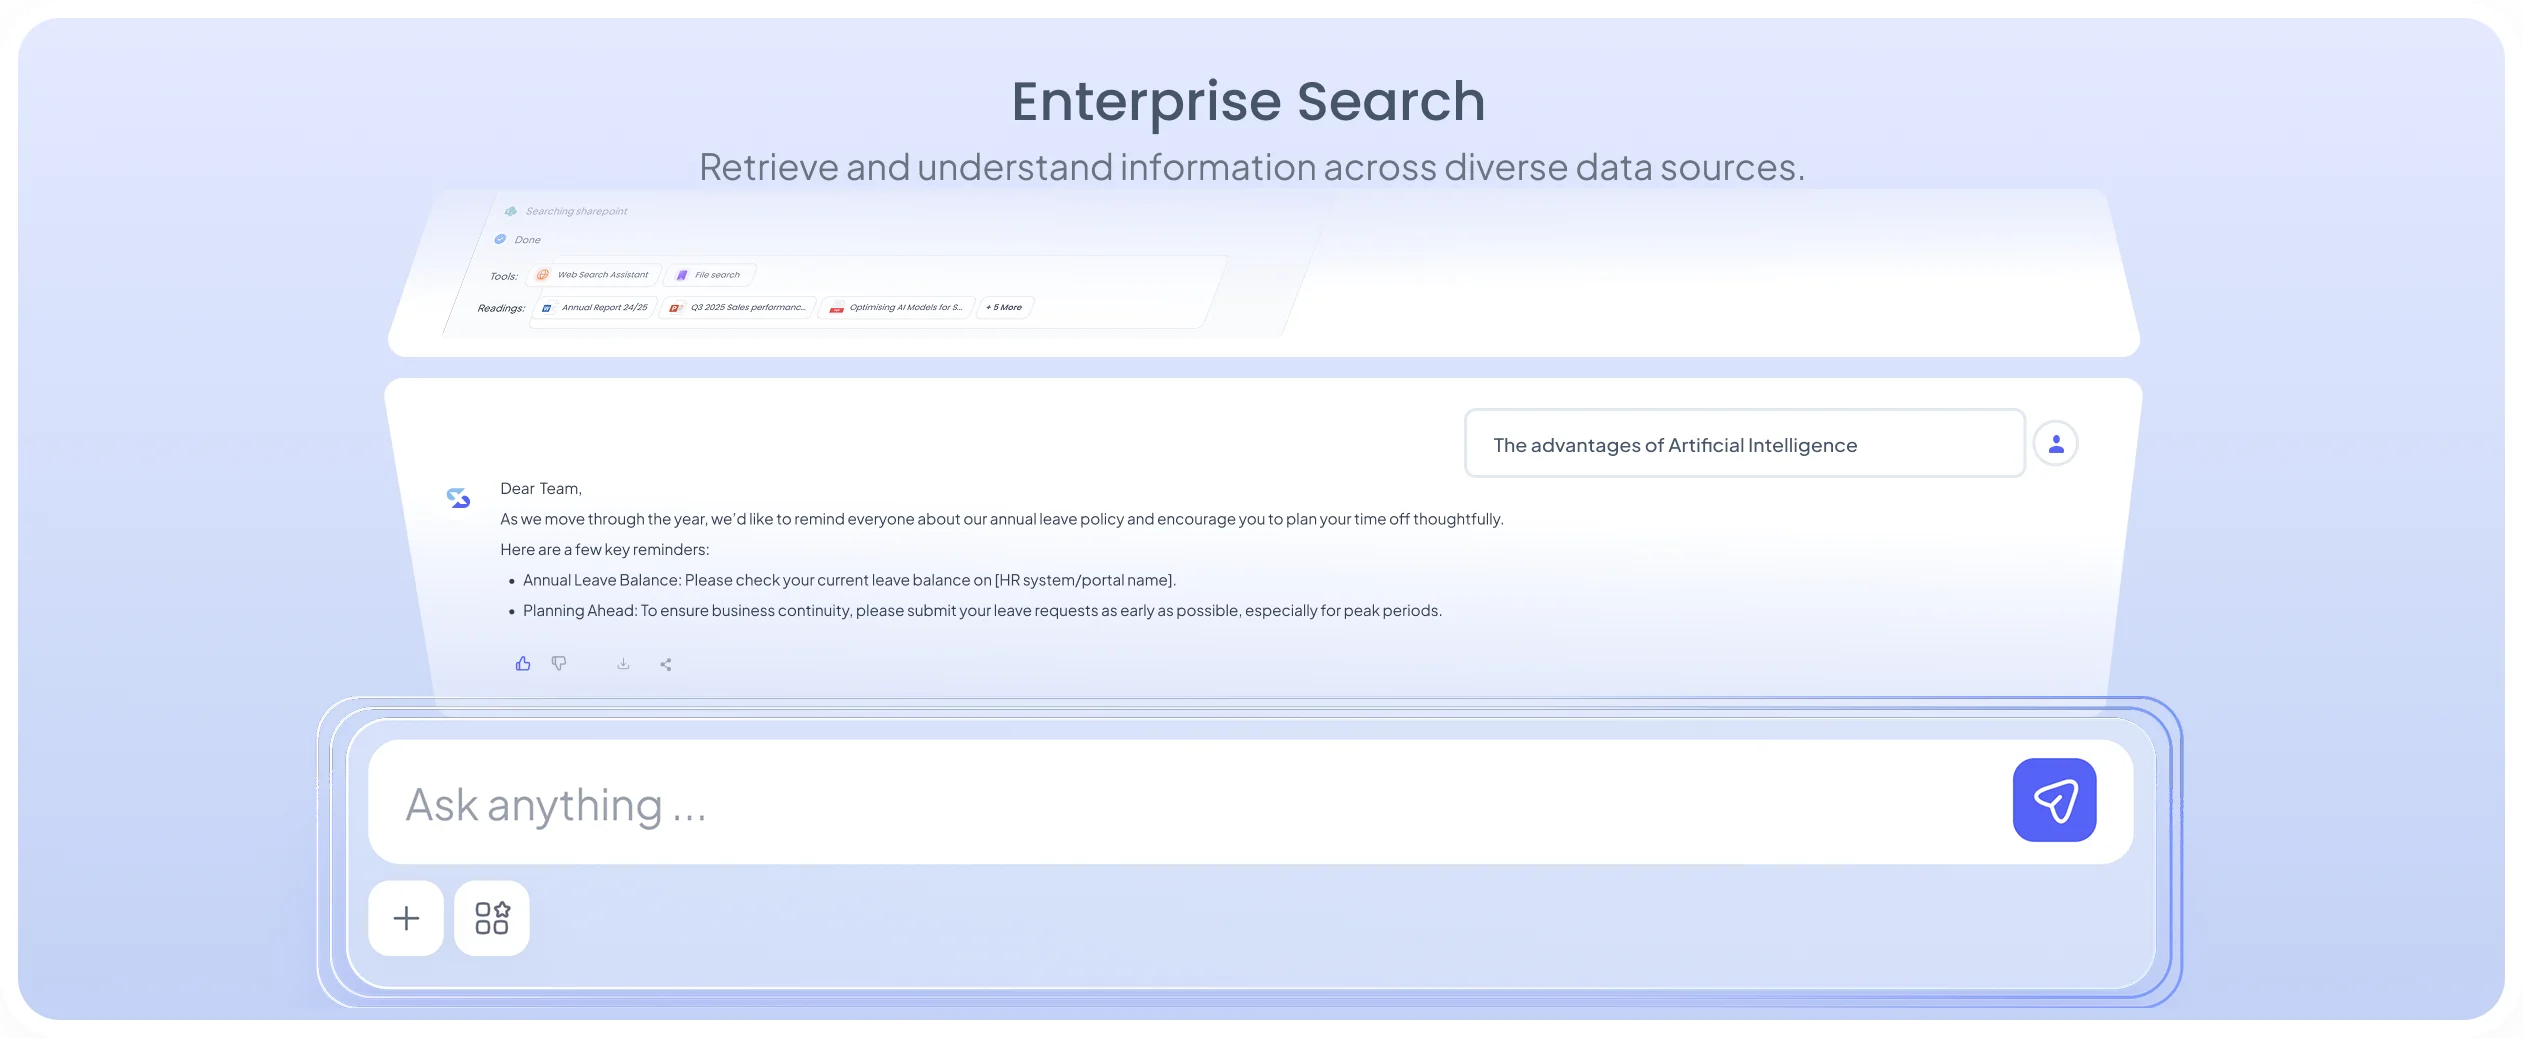
Task: Give a thumbs down to the response
Action: pos(560,663)
